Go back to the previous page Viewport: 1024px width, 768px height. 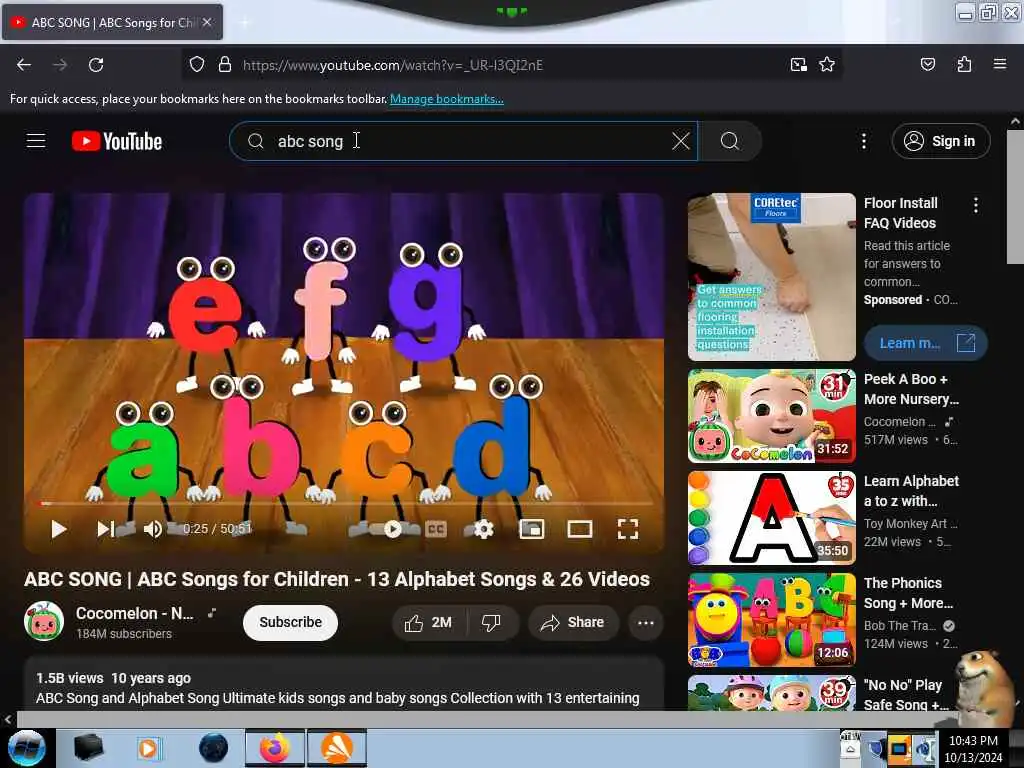24,65
